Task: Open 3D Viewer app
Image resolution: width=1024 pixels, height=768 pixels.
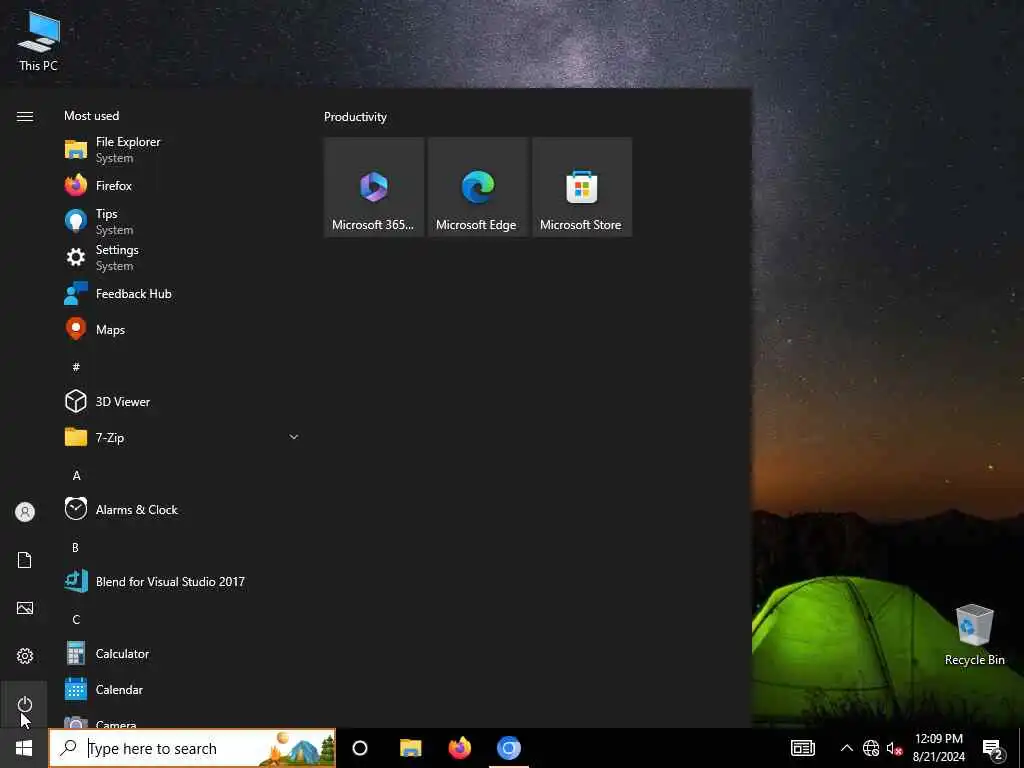Action: (182, 402)
